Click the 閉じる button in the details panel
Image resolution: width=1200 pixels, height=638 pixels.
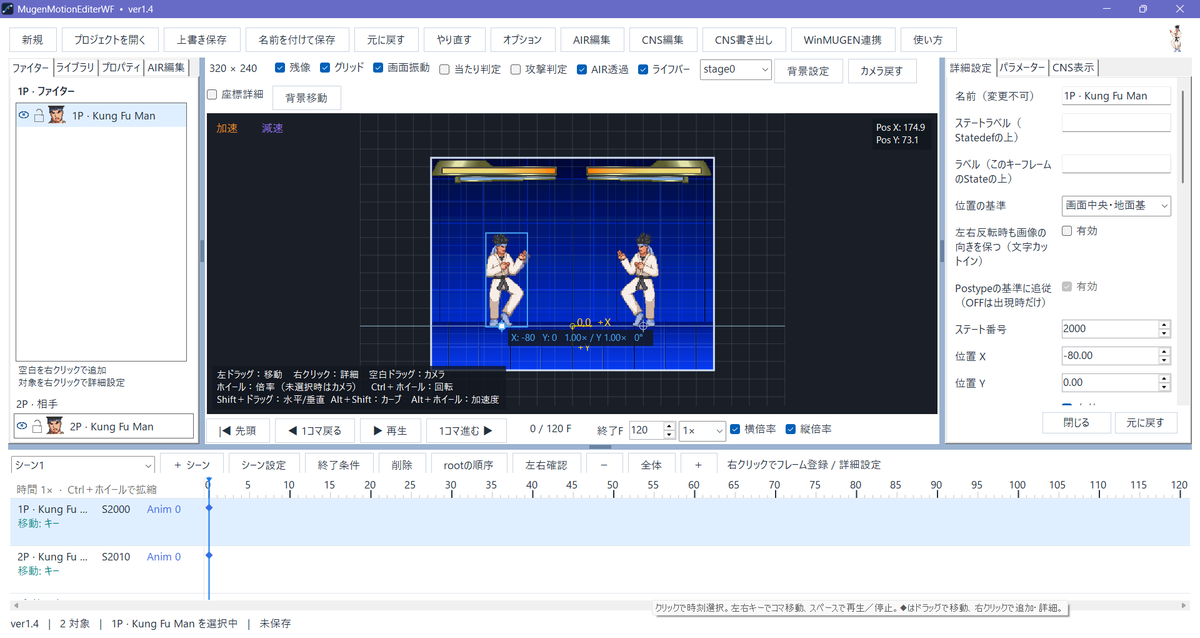click(x=1076, y=423)
